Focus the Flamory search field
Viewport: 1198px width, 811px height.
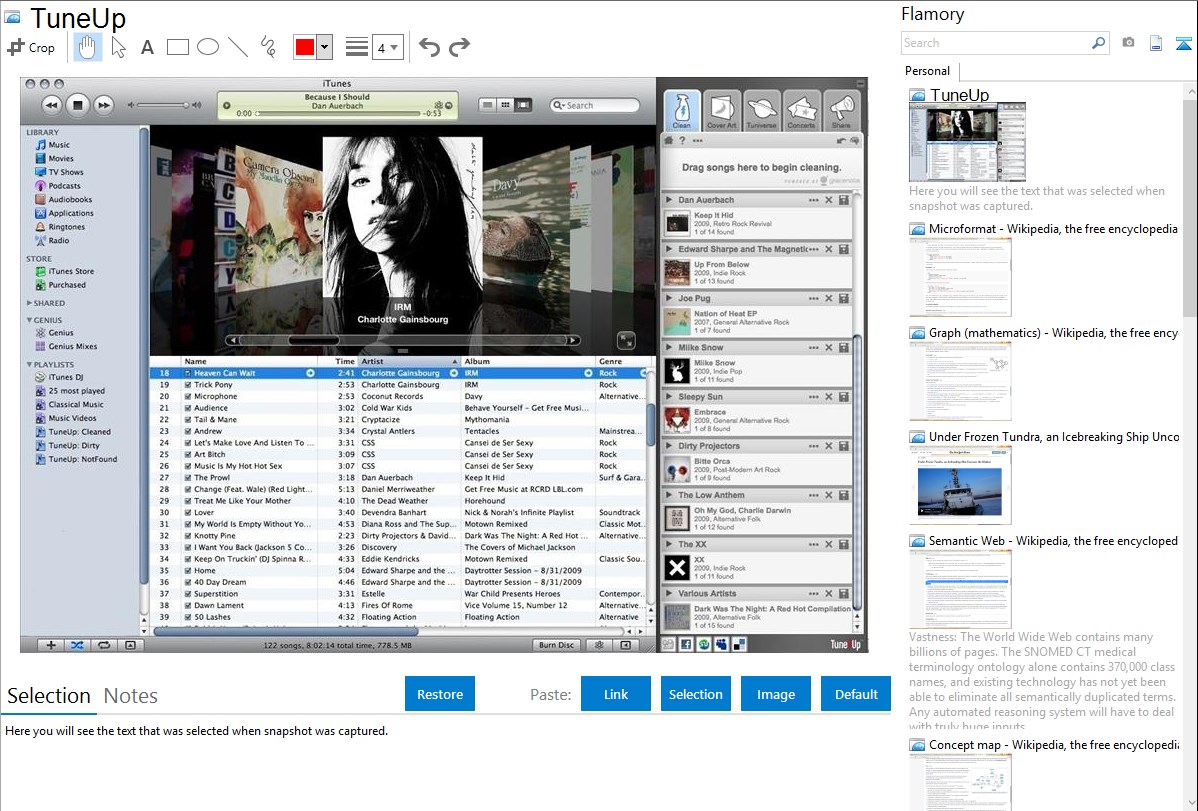click(995, 43)
